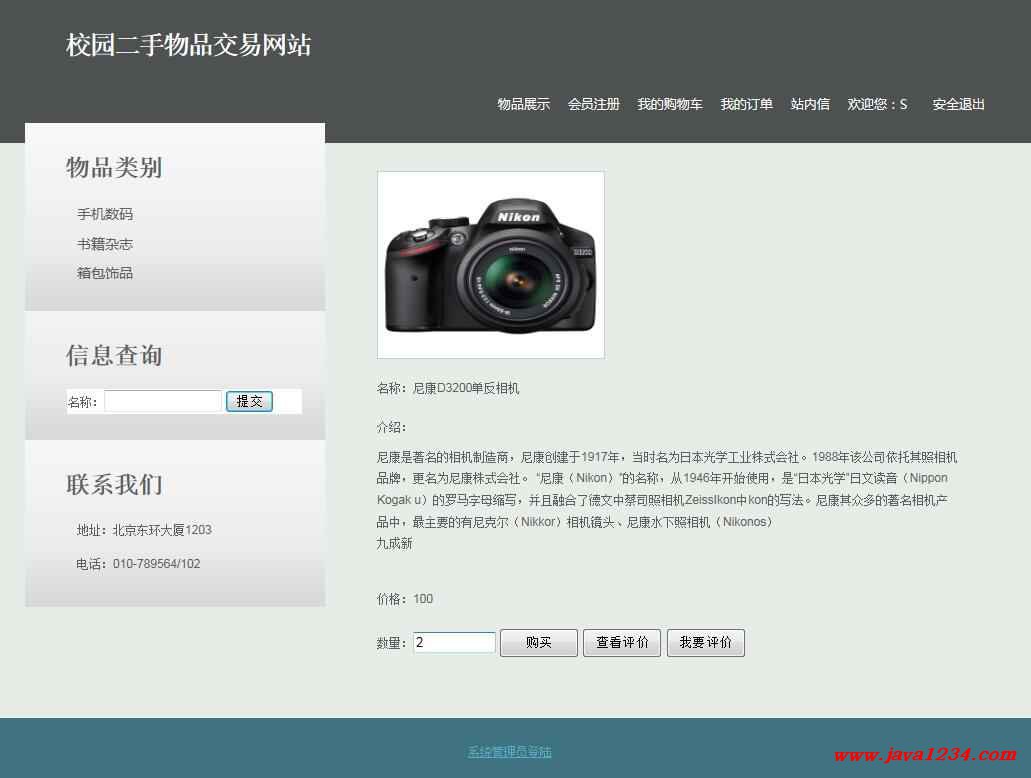Follow the 系统管理员登陆 footer link

509,752
